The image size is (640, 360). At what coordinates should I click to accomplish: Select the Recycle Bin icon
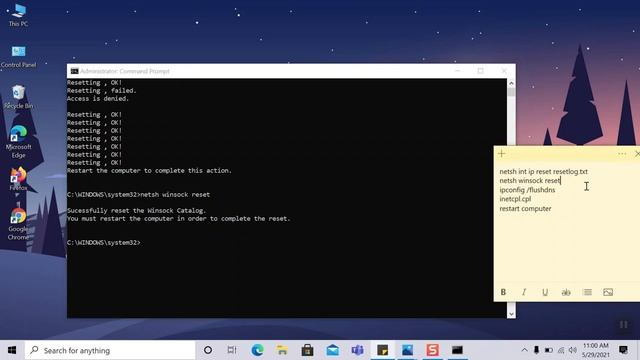click(18, 97)
